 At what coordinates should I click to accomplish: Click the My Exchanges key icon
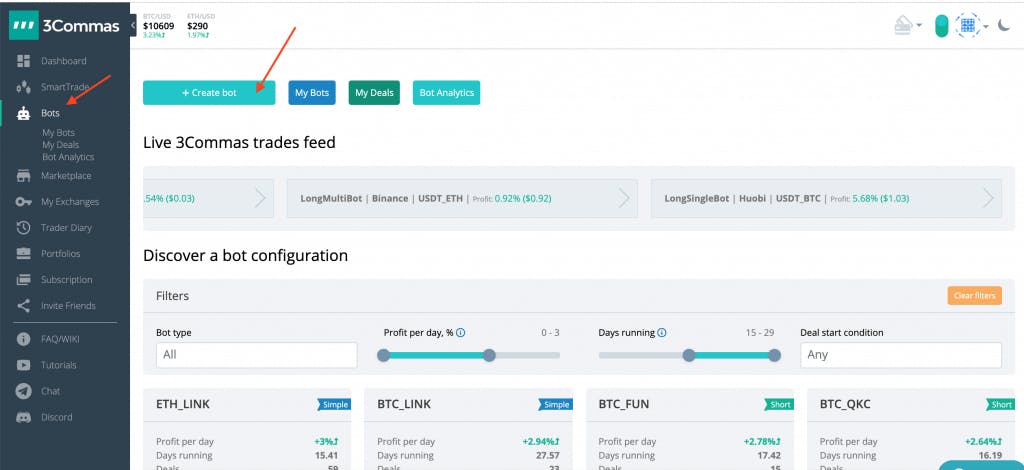click(x=24, y=202)
